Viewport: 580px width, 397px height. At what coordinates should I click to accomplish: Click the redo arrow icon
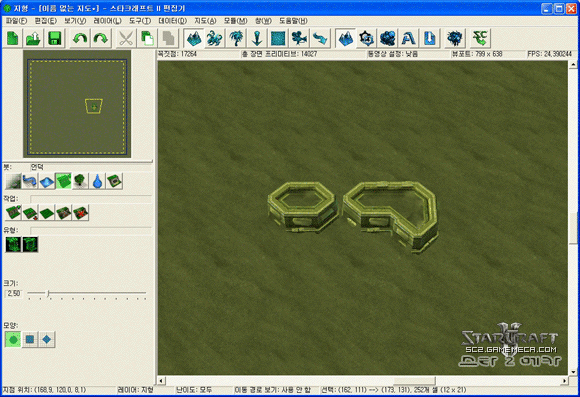[100, 38]
